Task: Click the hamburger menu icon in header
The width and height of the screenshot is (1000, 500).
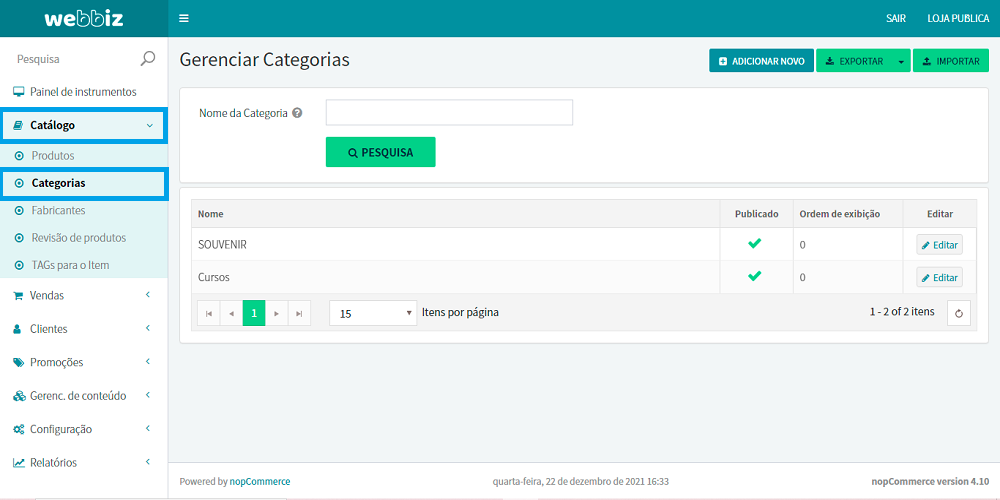Action: pos(183,18)
